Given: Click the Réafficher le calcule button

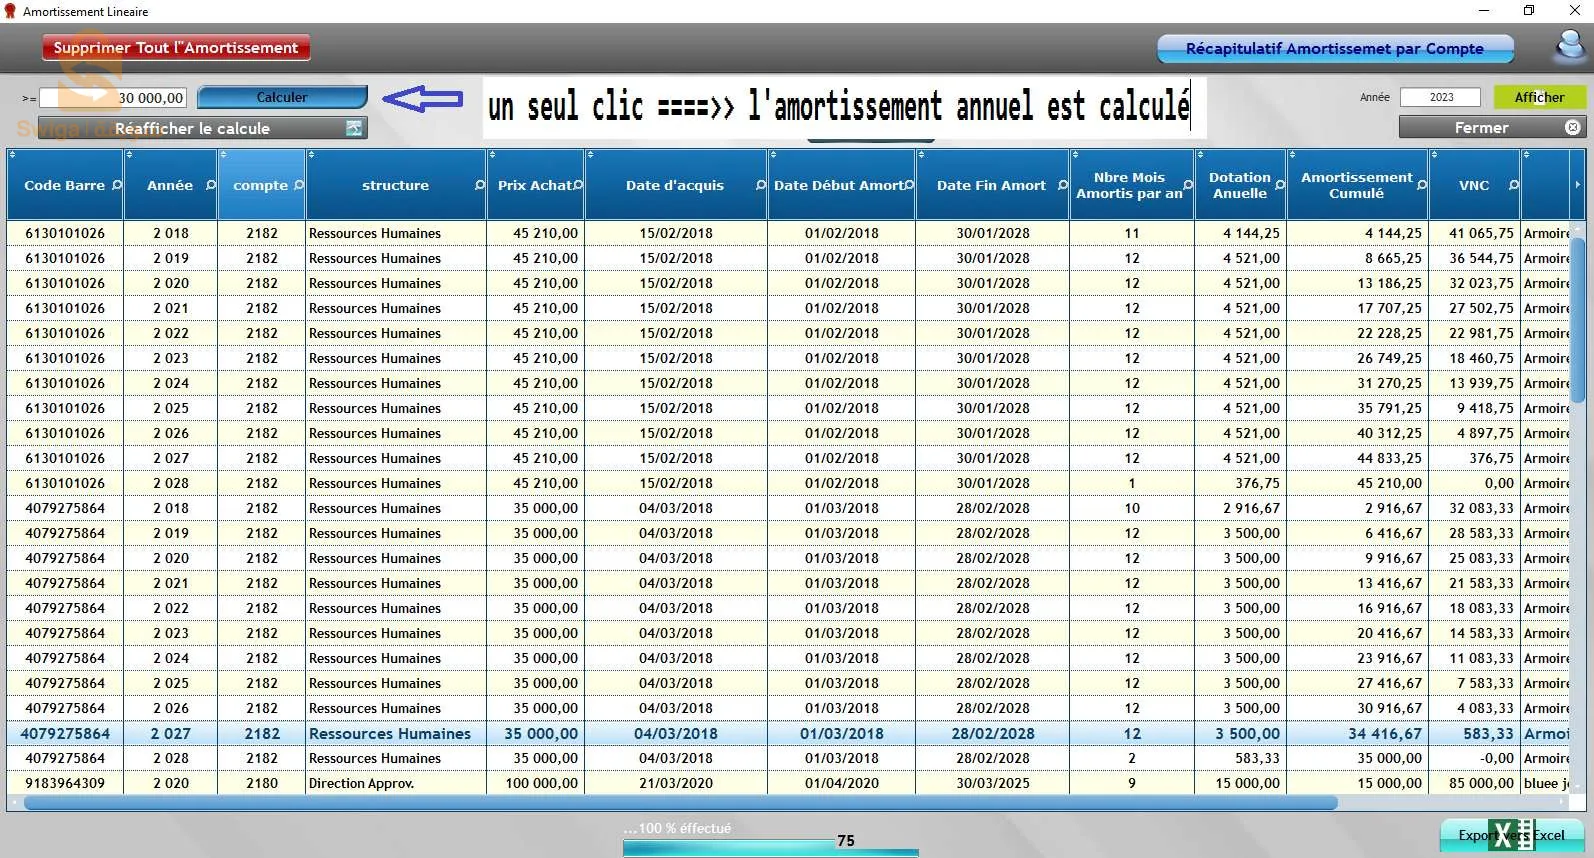Looking at the screenshot, I should 202,128.
